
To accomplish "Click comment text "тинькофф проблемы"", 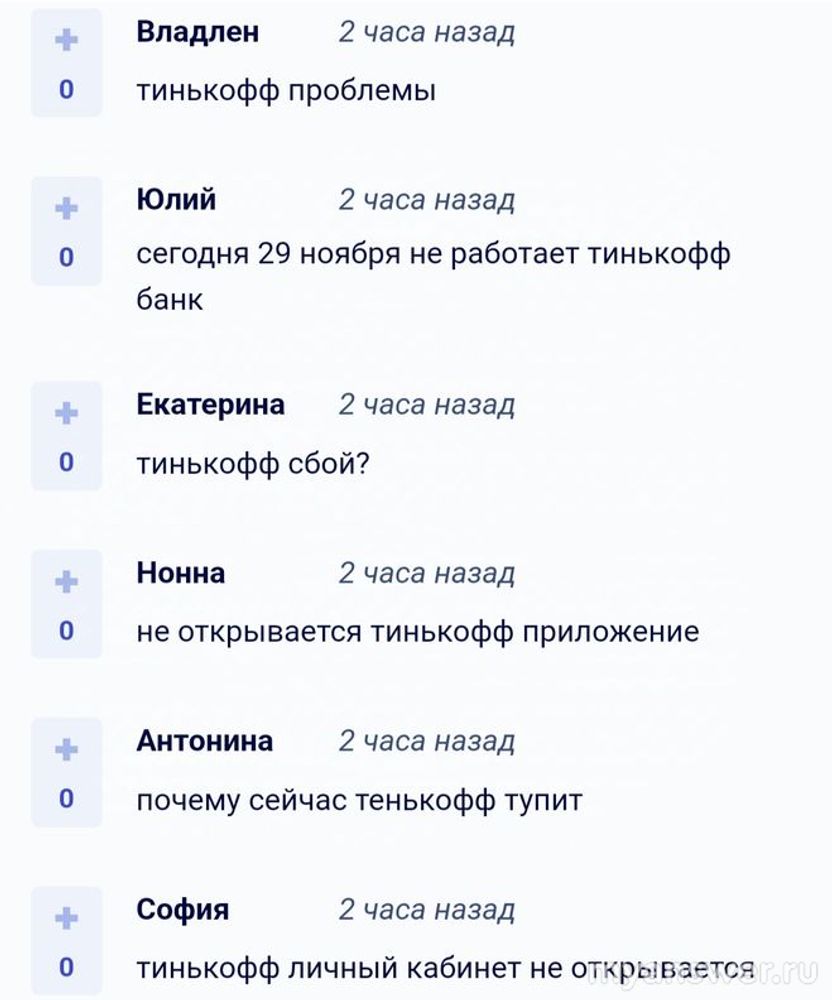I will [286, 91].
